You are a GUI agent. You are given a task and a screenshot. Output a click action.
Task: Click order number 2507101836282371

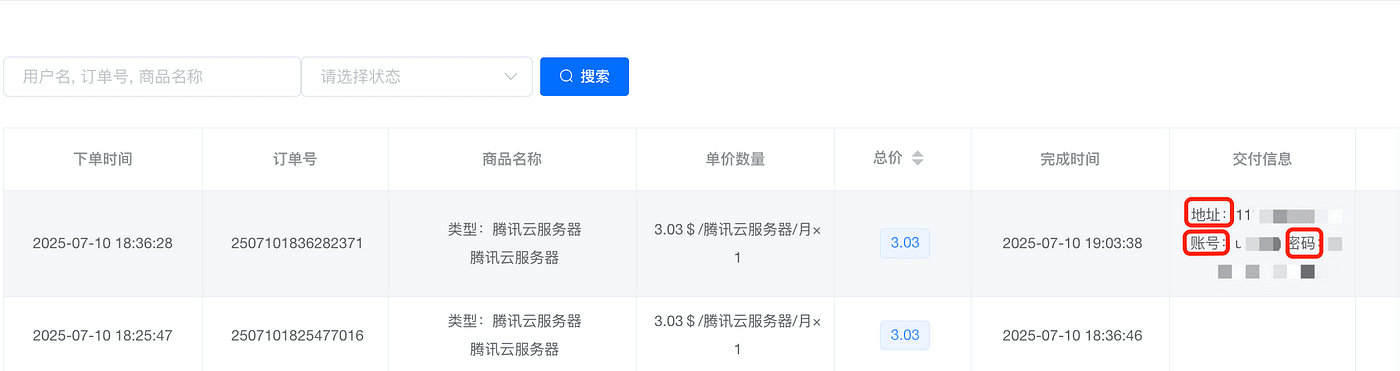(x=297, y=243)
